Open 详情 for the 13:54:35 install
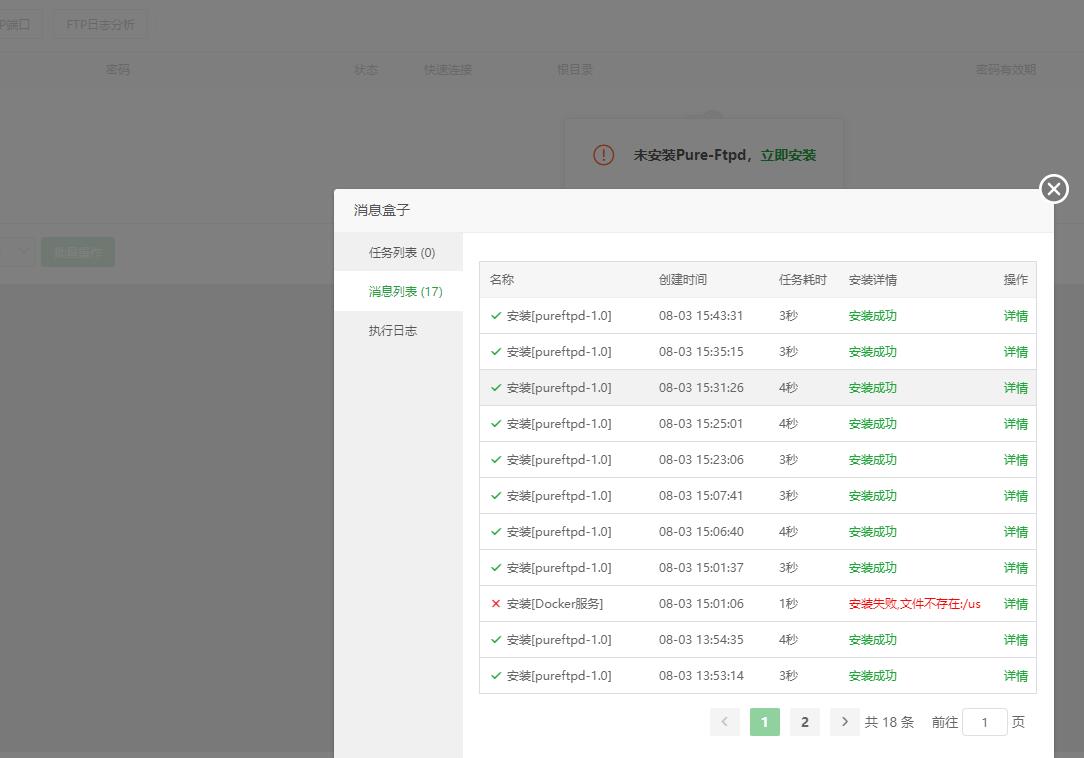The height and width of the screenshot is (758, 1084). [x=1016, y=640]
